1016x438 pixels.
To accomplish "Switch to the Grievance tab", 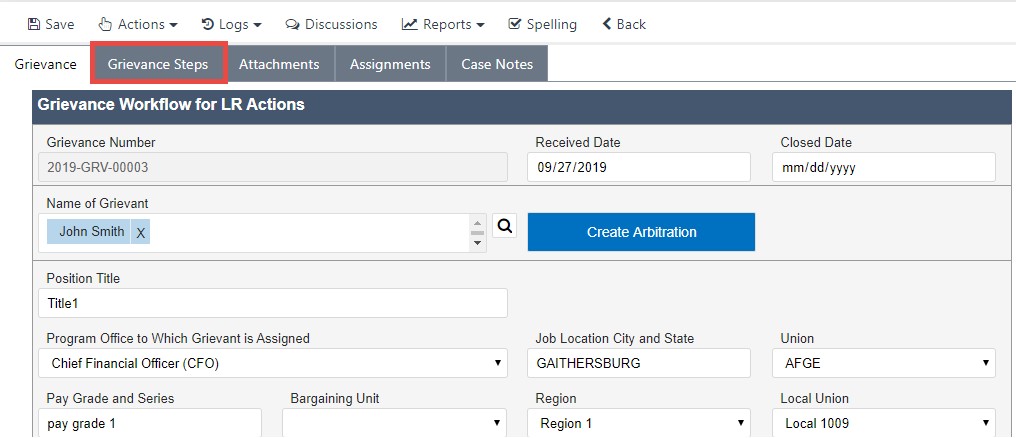I will [45, 64].
